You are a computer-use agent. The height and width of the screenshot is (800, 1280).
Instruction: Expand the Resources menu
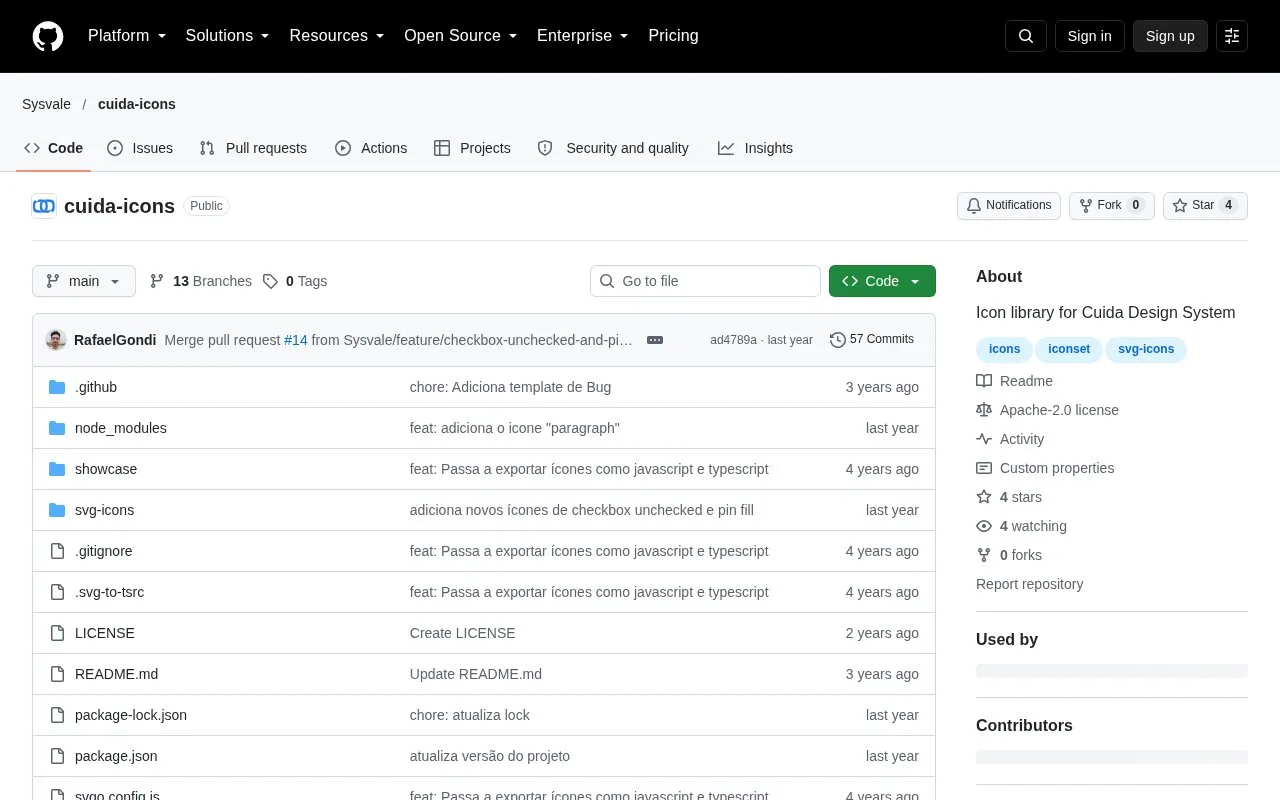click(337, 36)
